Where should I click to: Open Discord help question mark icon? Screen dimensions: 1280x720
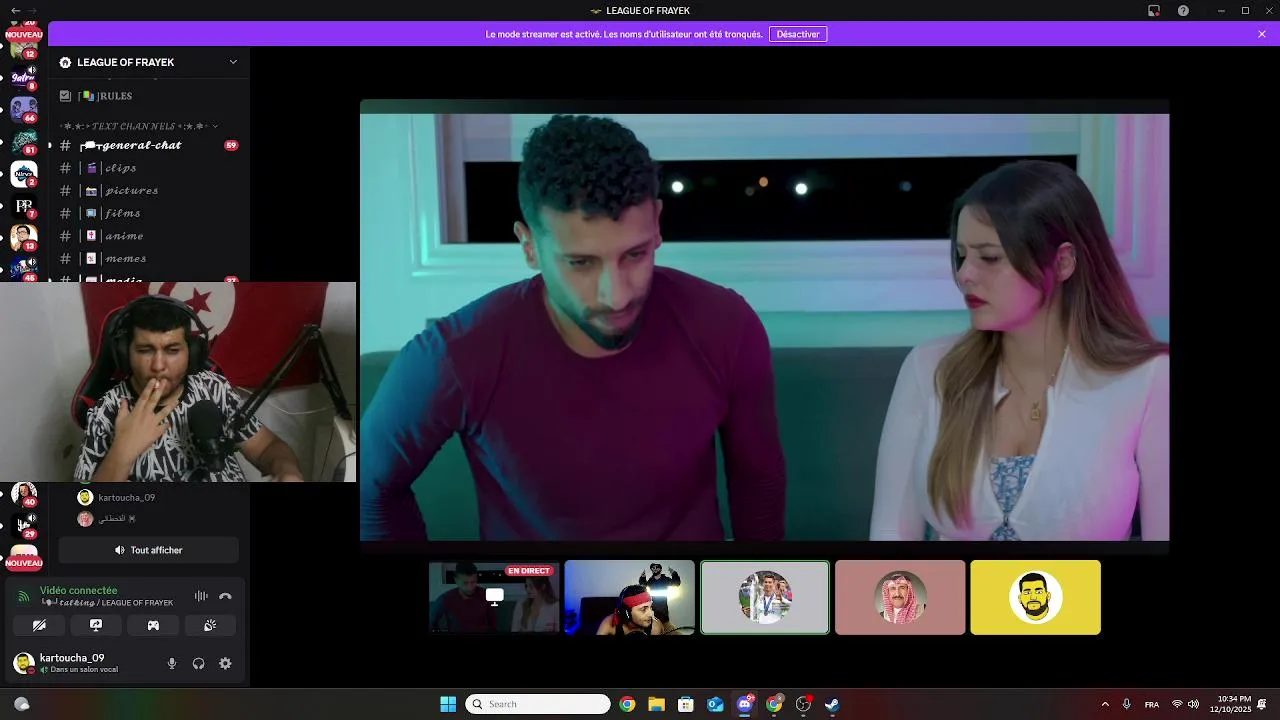(1183, 11)
